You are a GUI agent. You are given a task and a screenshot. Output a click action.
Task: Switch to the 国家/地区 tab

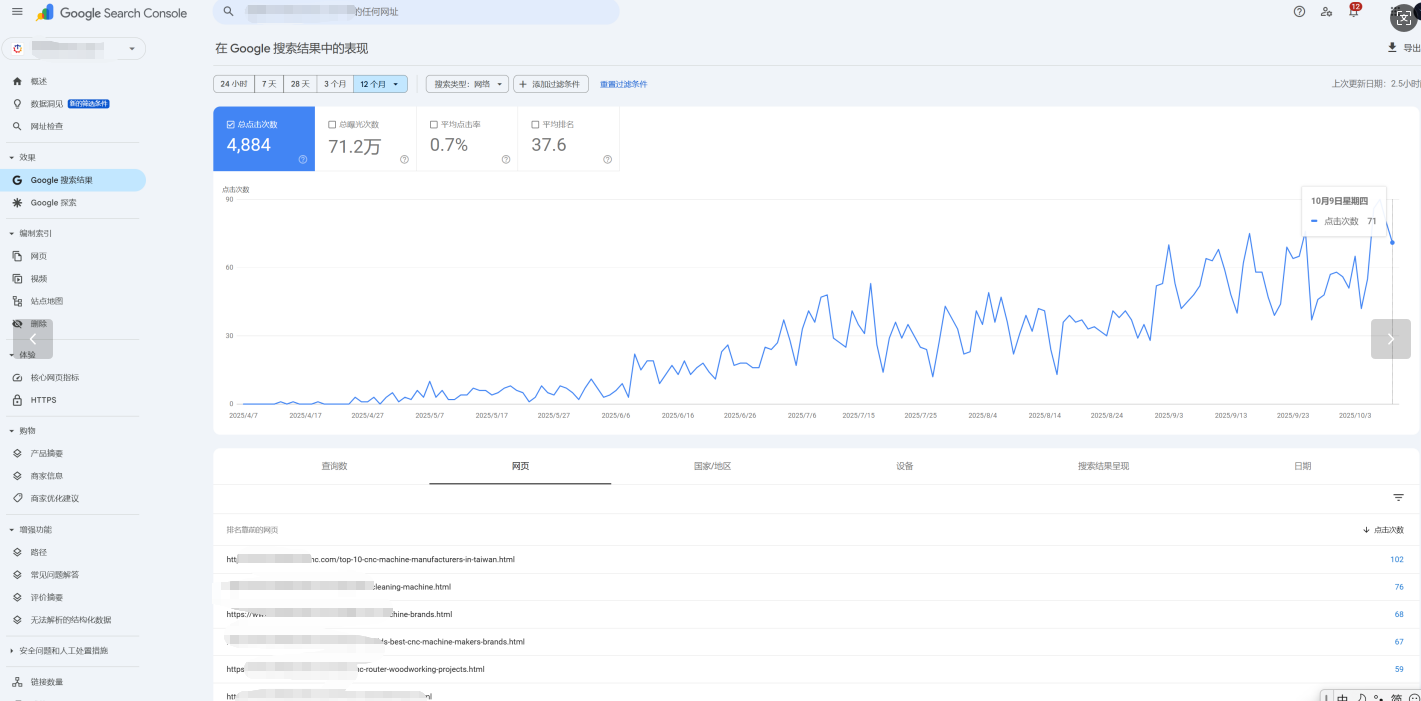(712, 466)
